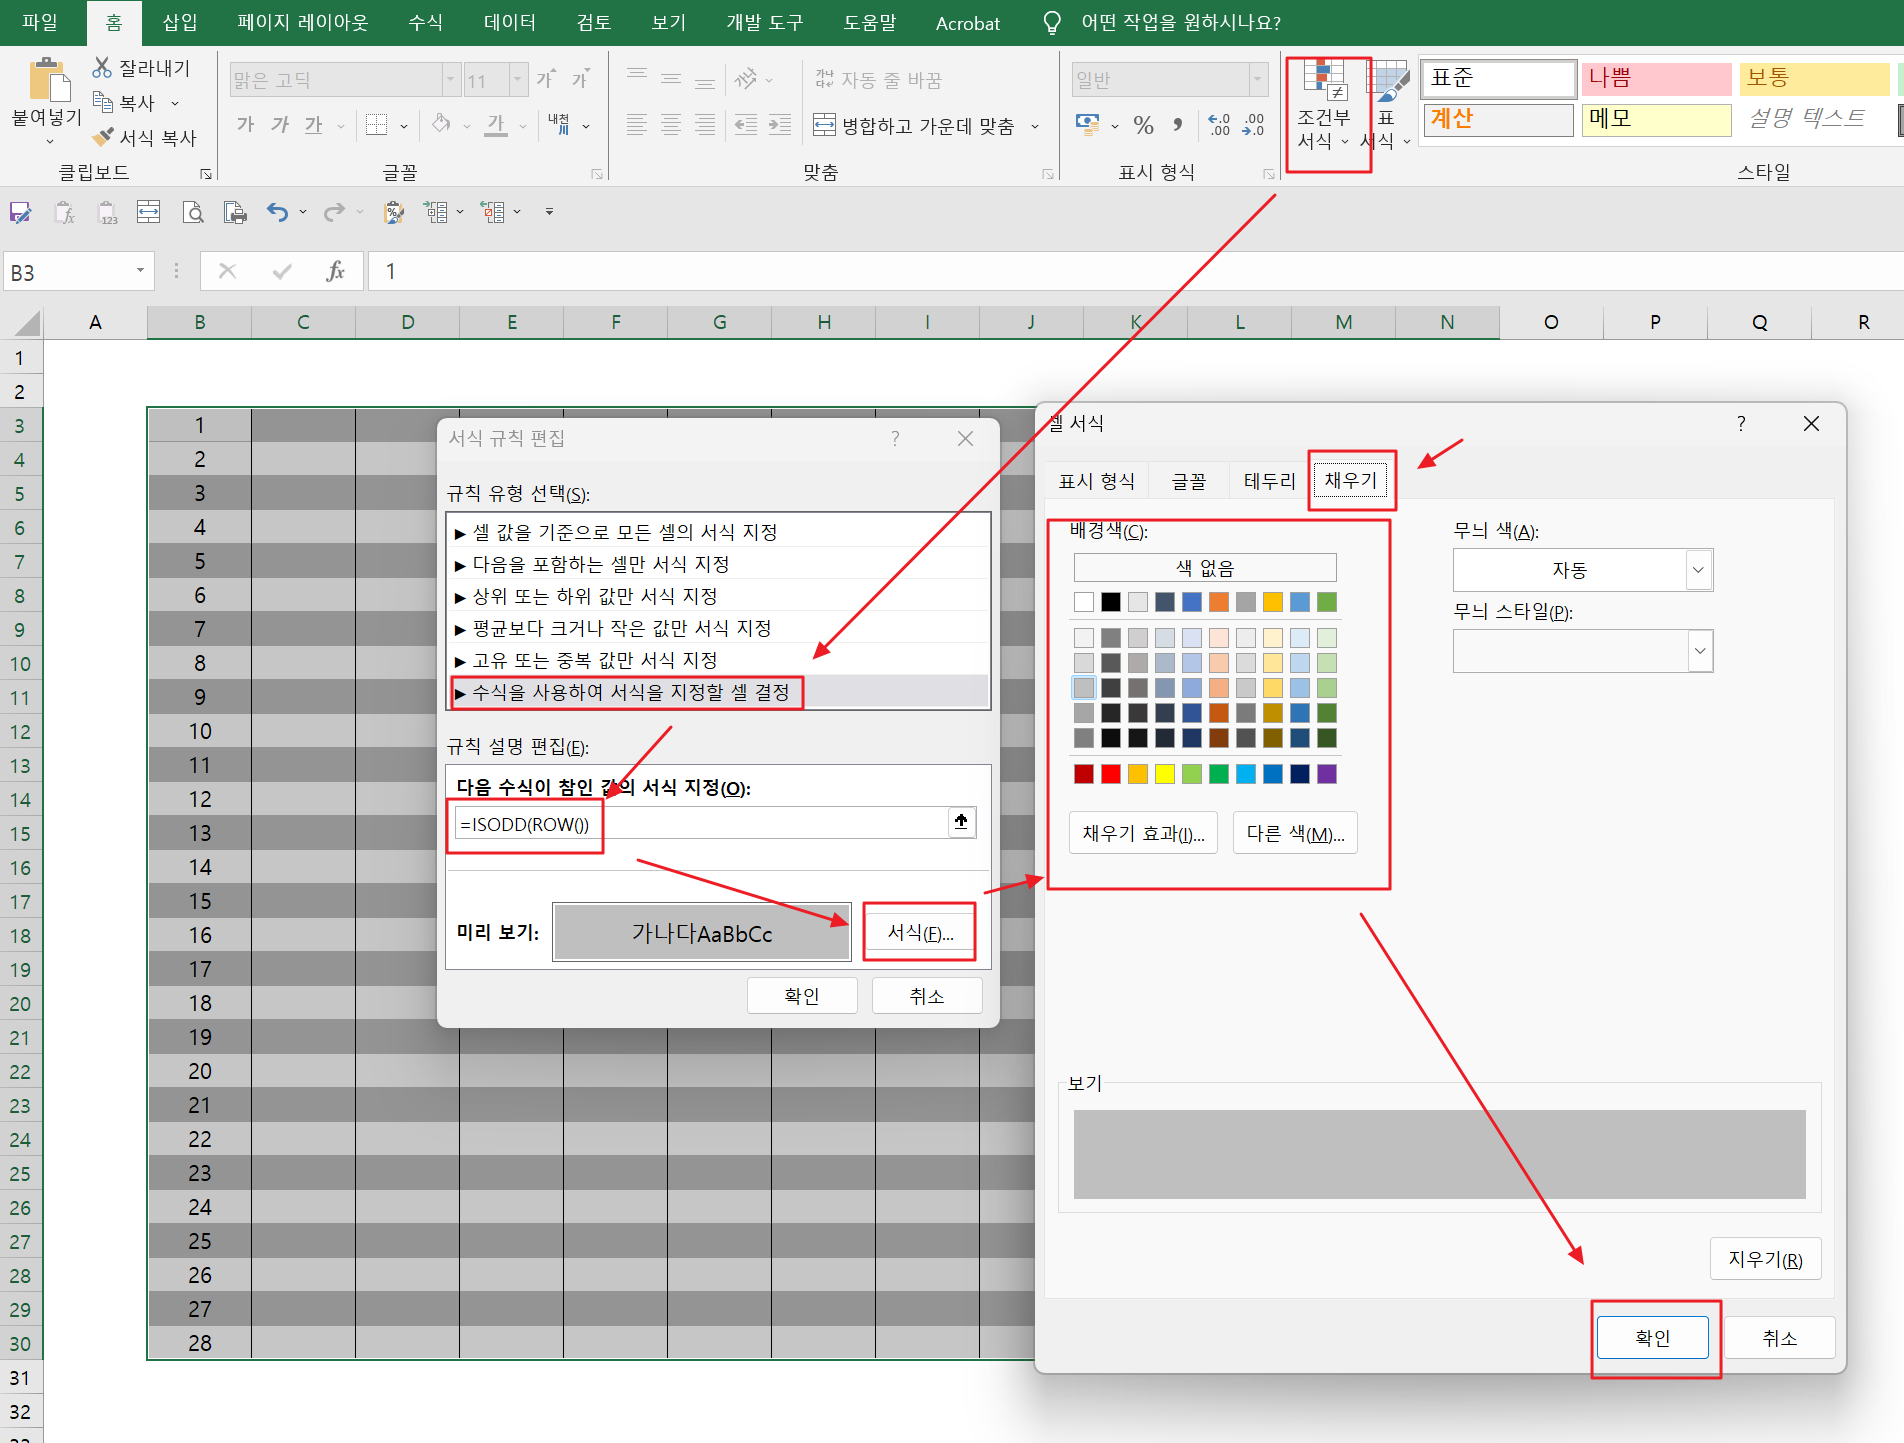The width and height of the screenshot is (1904, 1443).
Task: Click the decrease decimal icon
Action: click(1253, 125)
